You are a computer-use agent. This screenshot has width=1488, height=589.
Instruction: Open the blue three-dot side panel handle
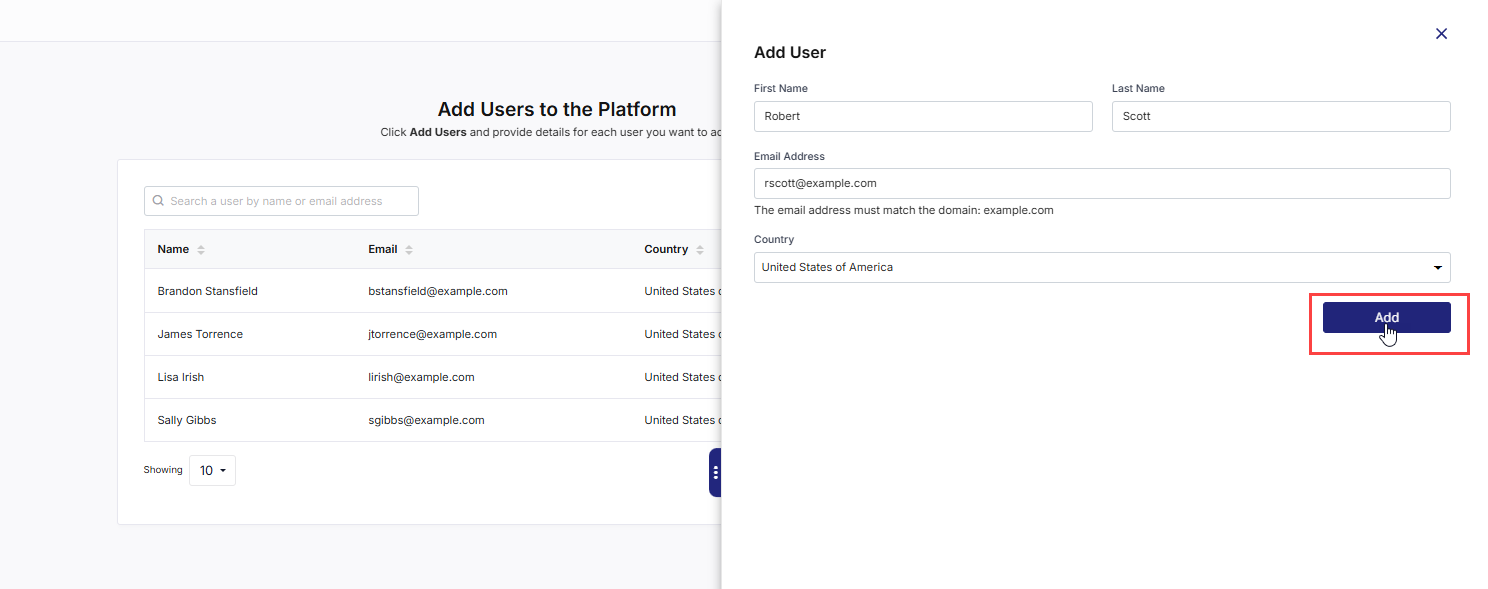click(716, 471)
